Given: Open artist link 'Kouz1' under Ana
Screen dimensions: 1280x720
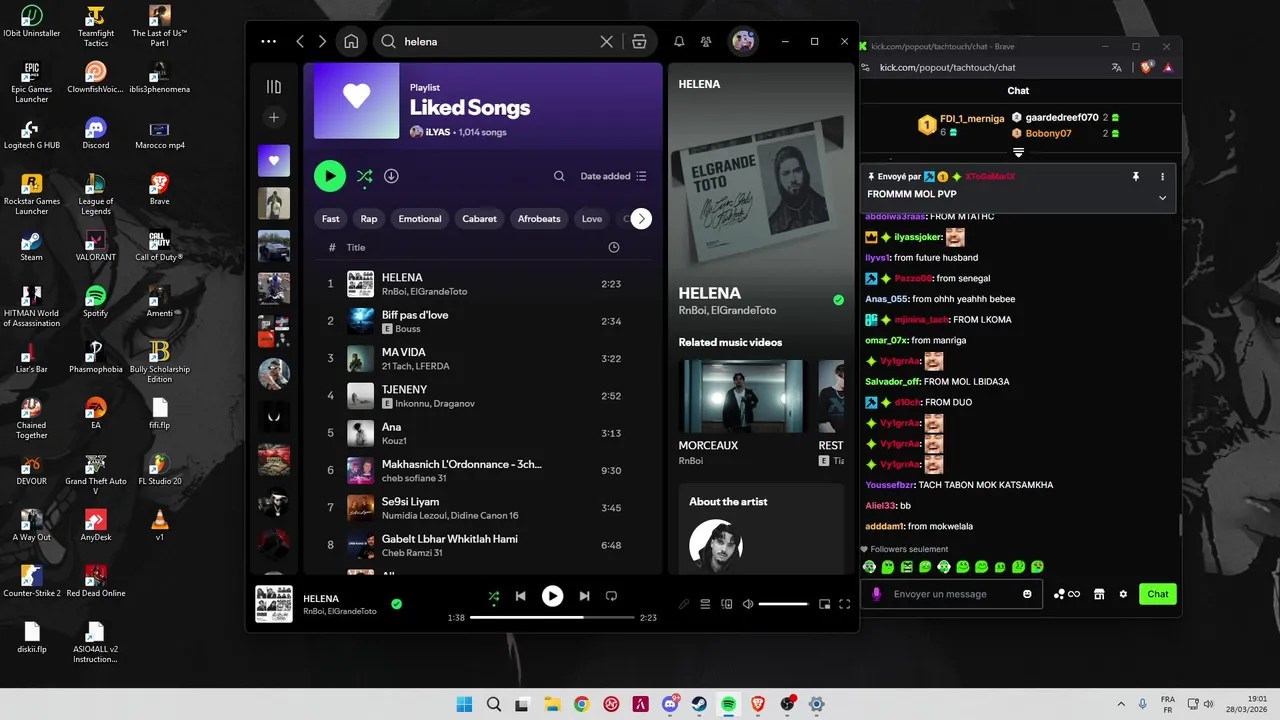Looking at the screenshot, I should (394, 441).
